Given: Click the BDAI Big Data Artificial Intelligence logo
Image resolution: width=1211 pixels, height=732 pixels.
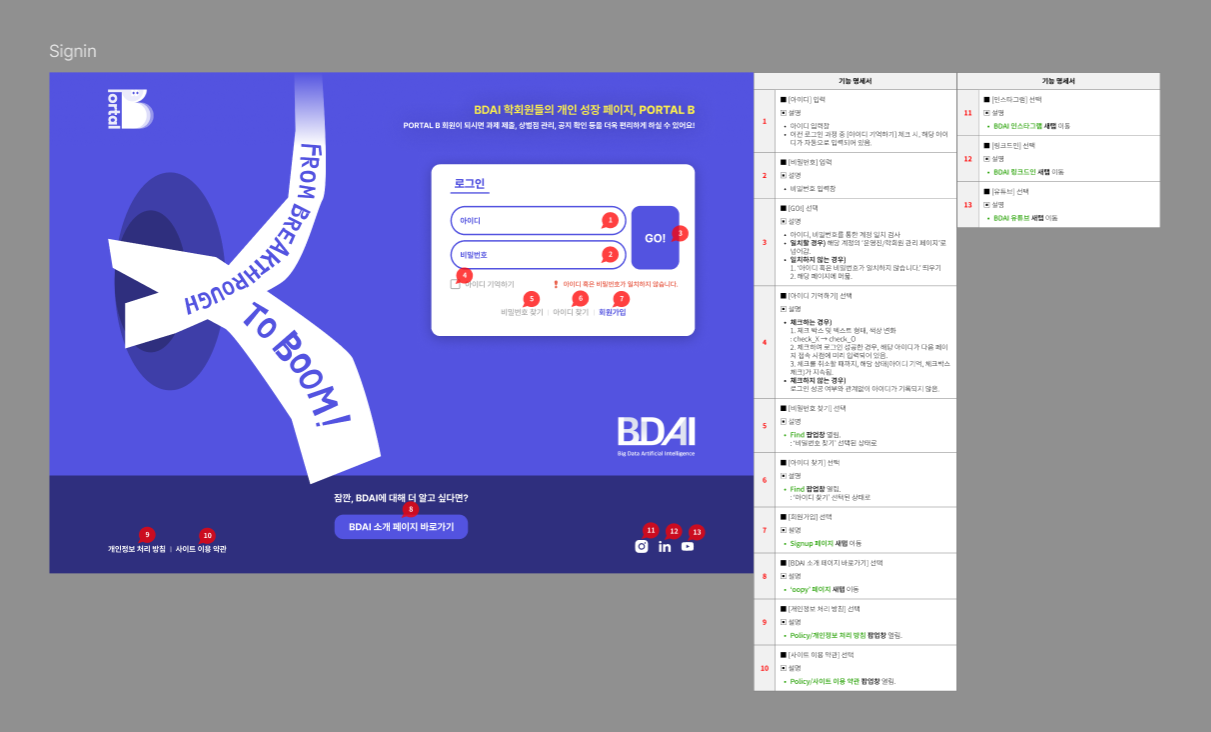Looking at the screenshot, I should click(x=656, y=437).
